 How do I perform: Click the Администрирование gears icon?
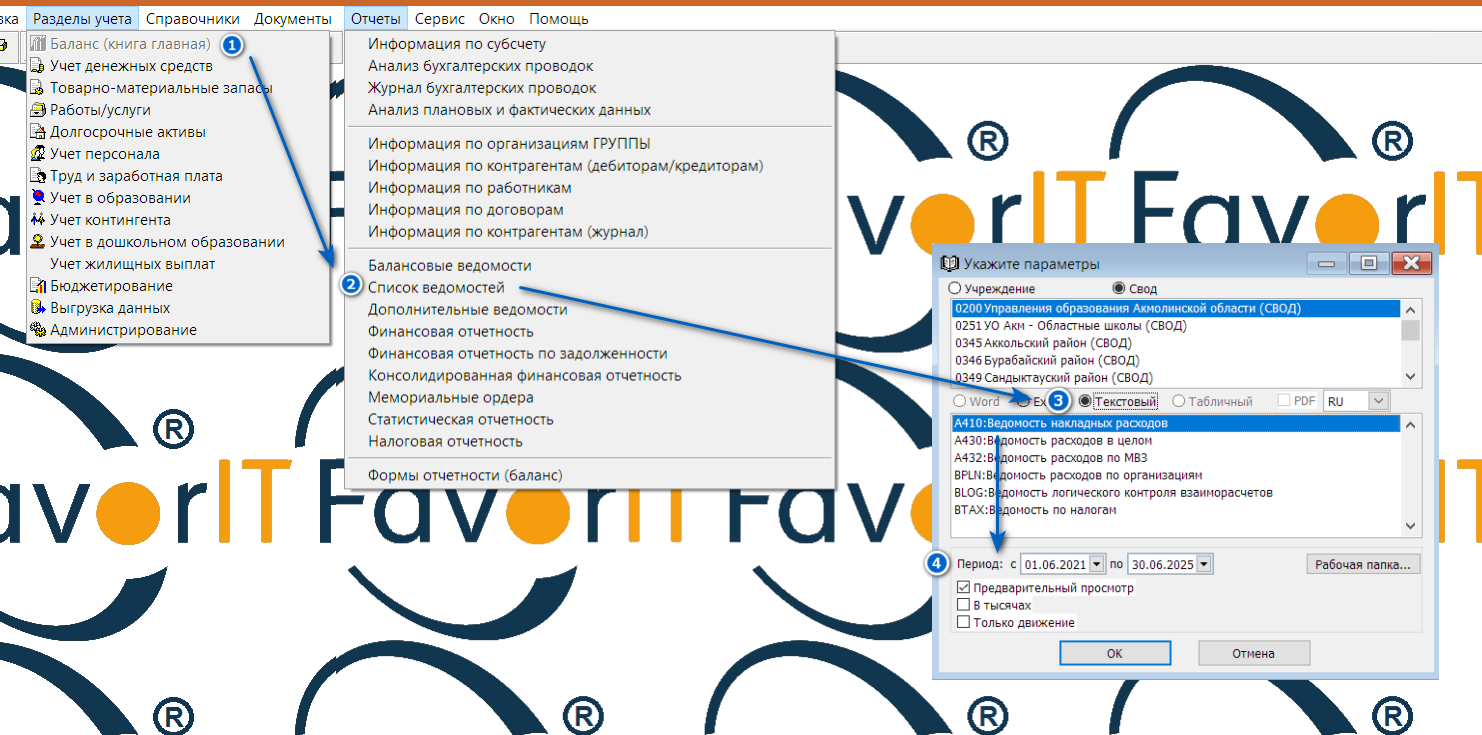pos(38,330)
